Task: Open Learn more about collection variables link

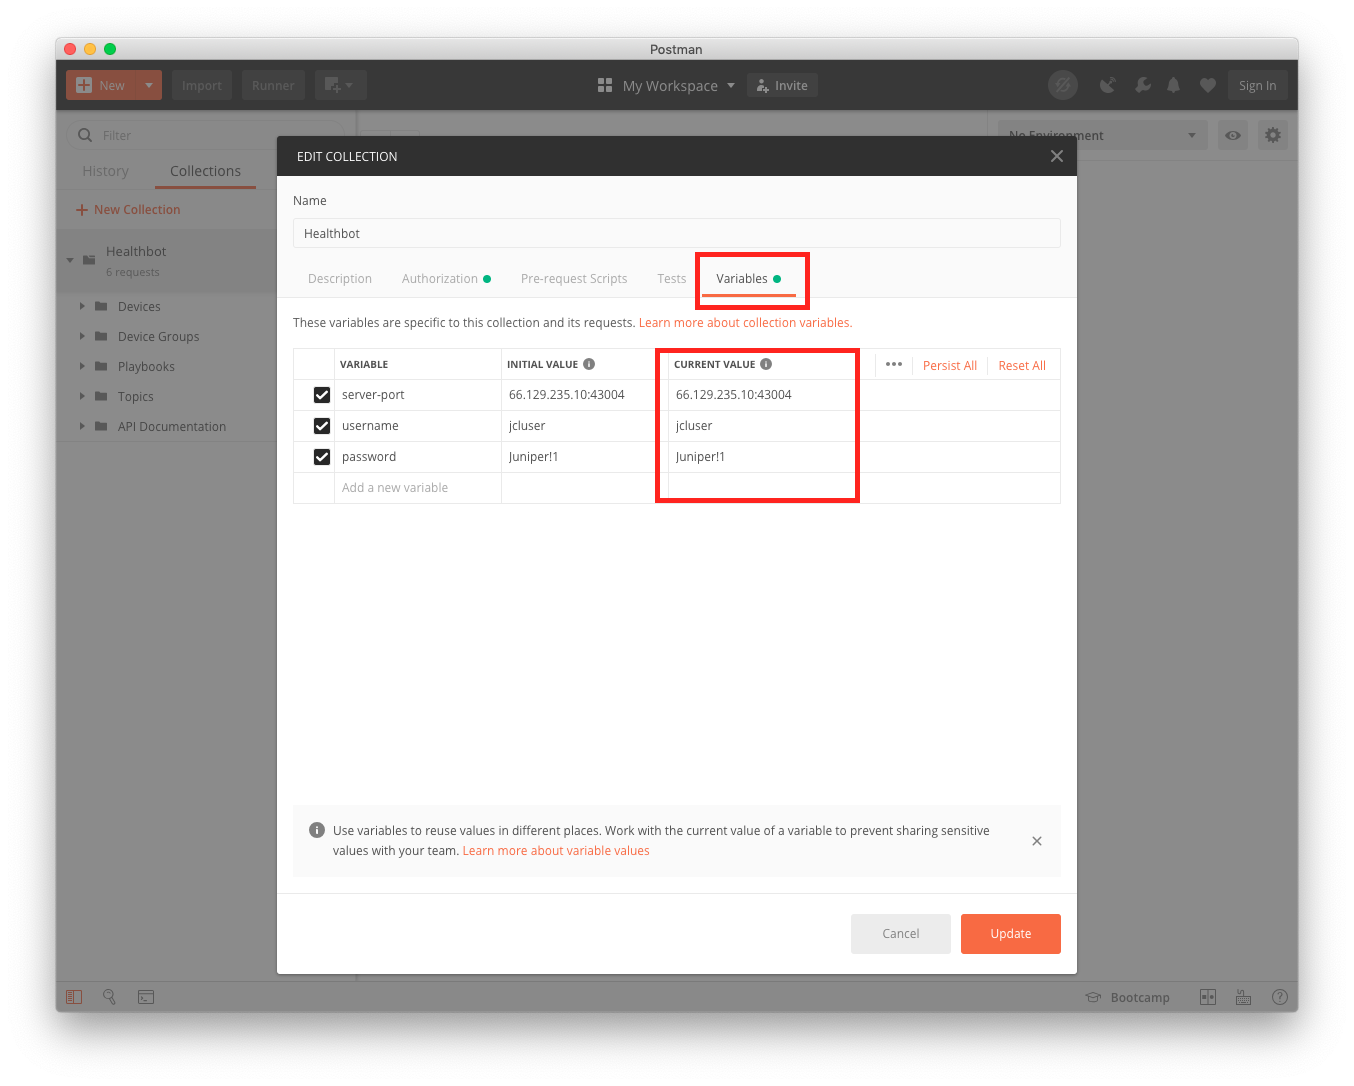Action: 746,323
